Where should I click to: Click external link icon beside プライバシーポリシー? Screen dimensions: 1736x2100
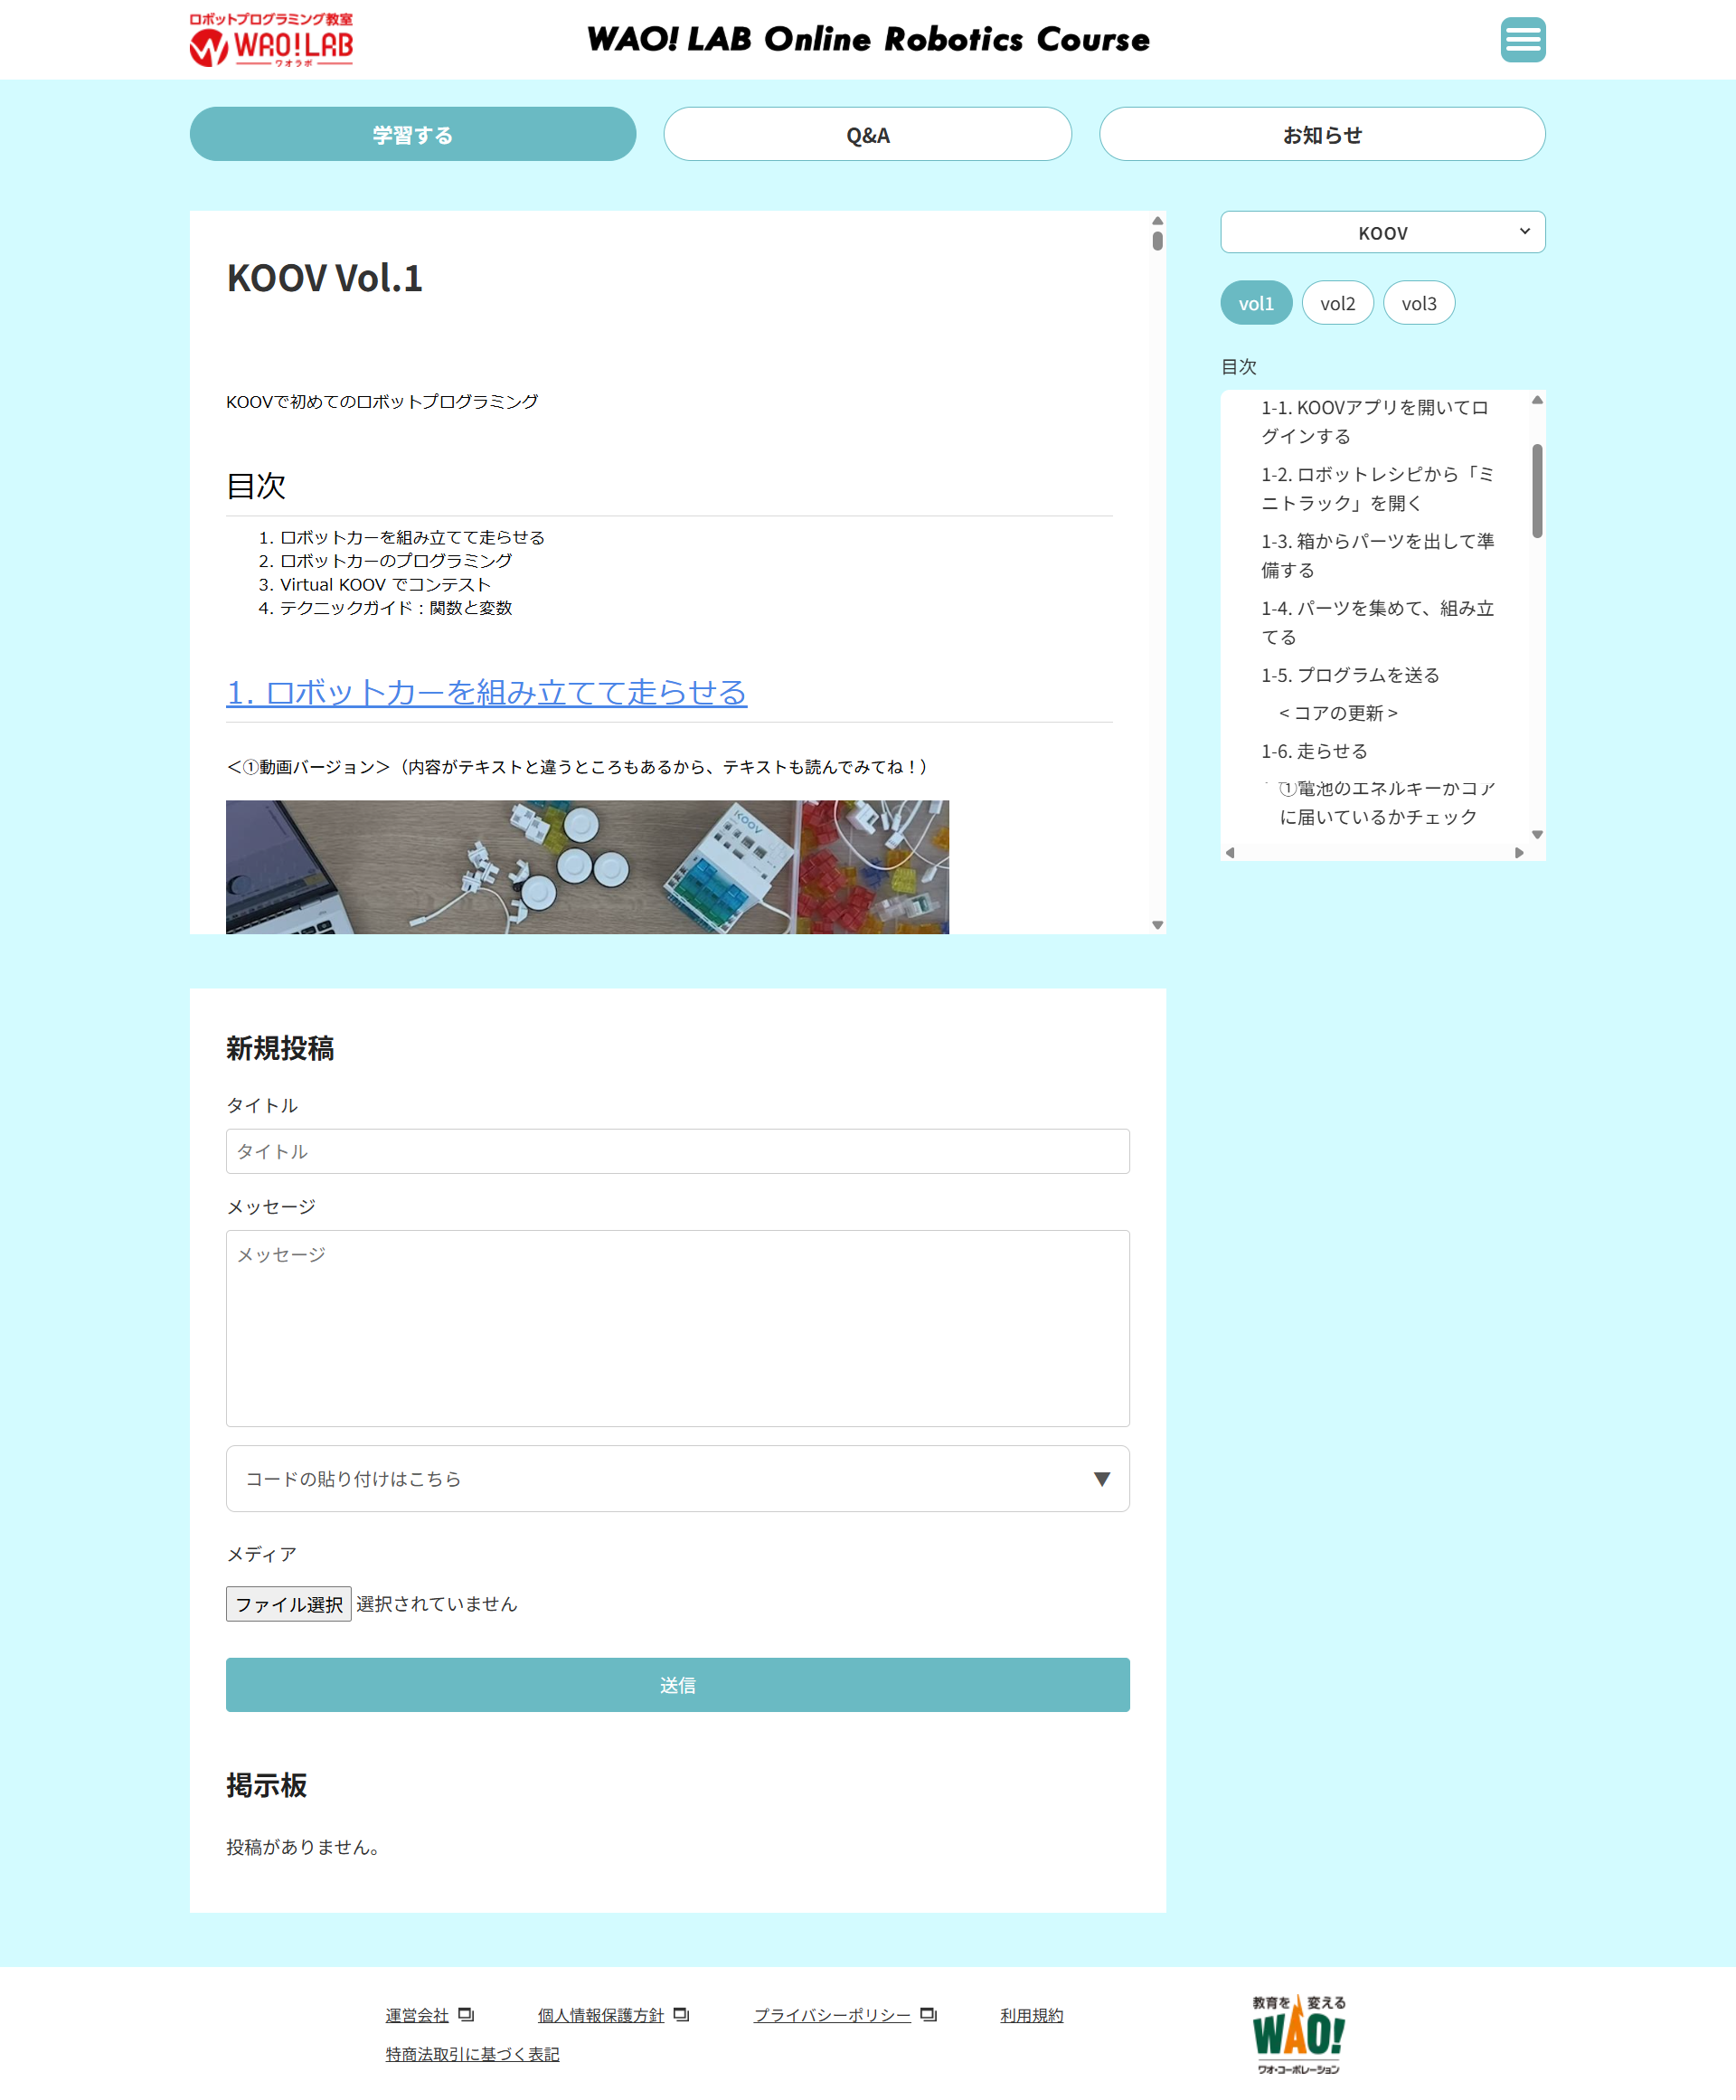click(928, 2014)
